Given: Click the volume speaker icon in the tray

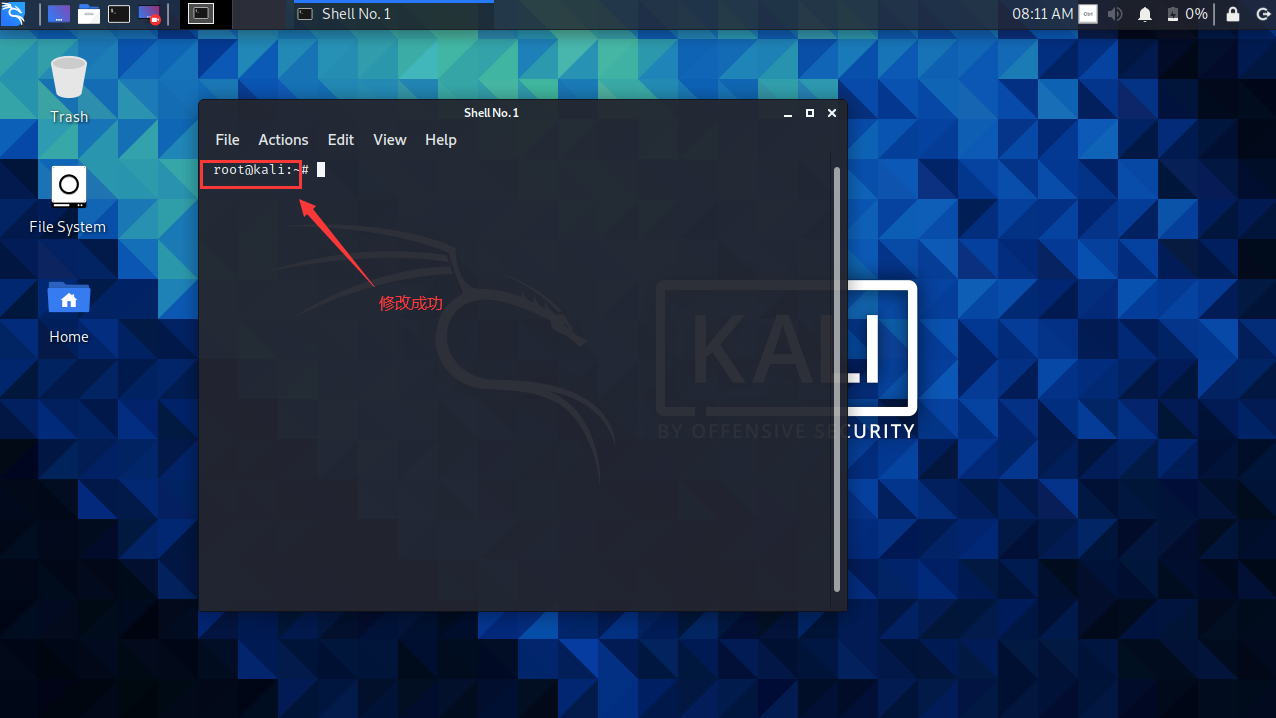Looking at the screenshot, I should (1113, 14).
